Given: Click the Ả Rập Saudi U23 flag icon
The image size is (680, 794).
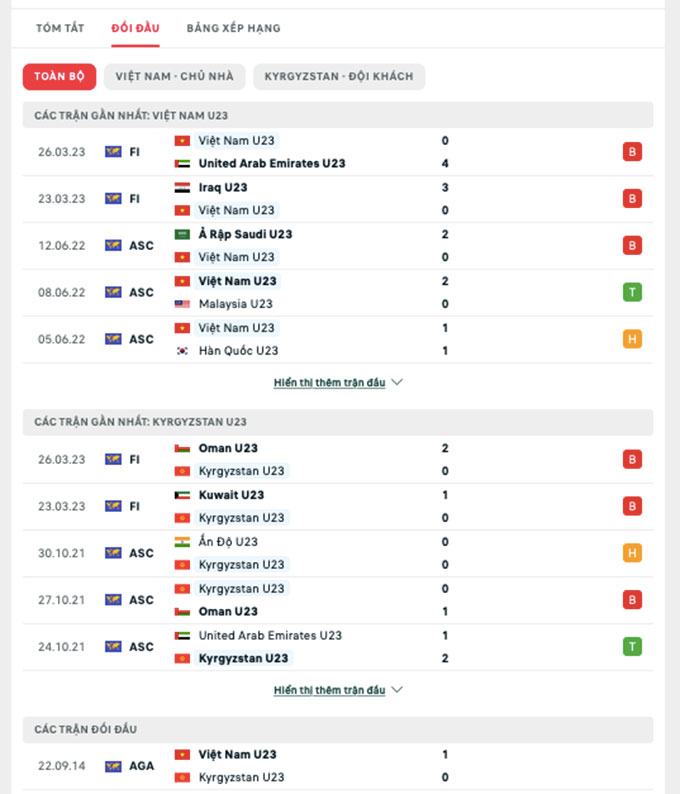Looking at the screenshot, I should coord(182,235).
